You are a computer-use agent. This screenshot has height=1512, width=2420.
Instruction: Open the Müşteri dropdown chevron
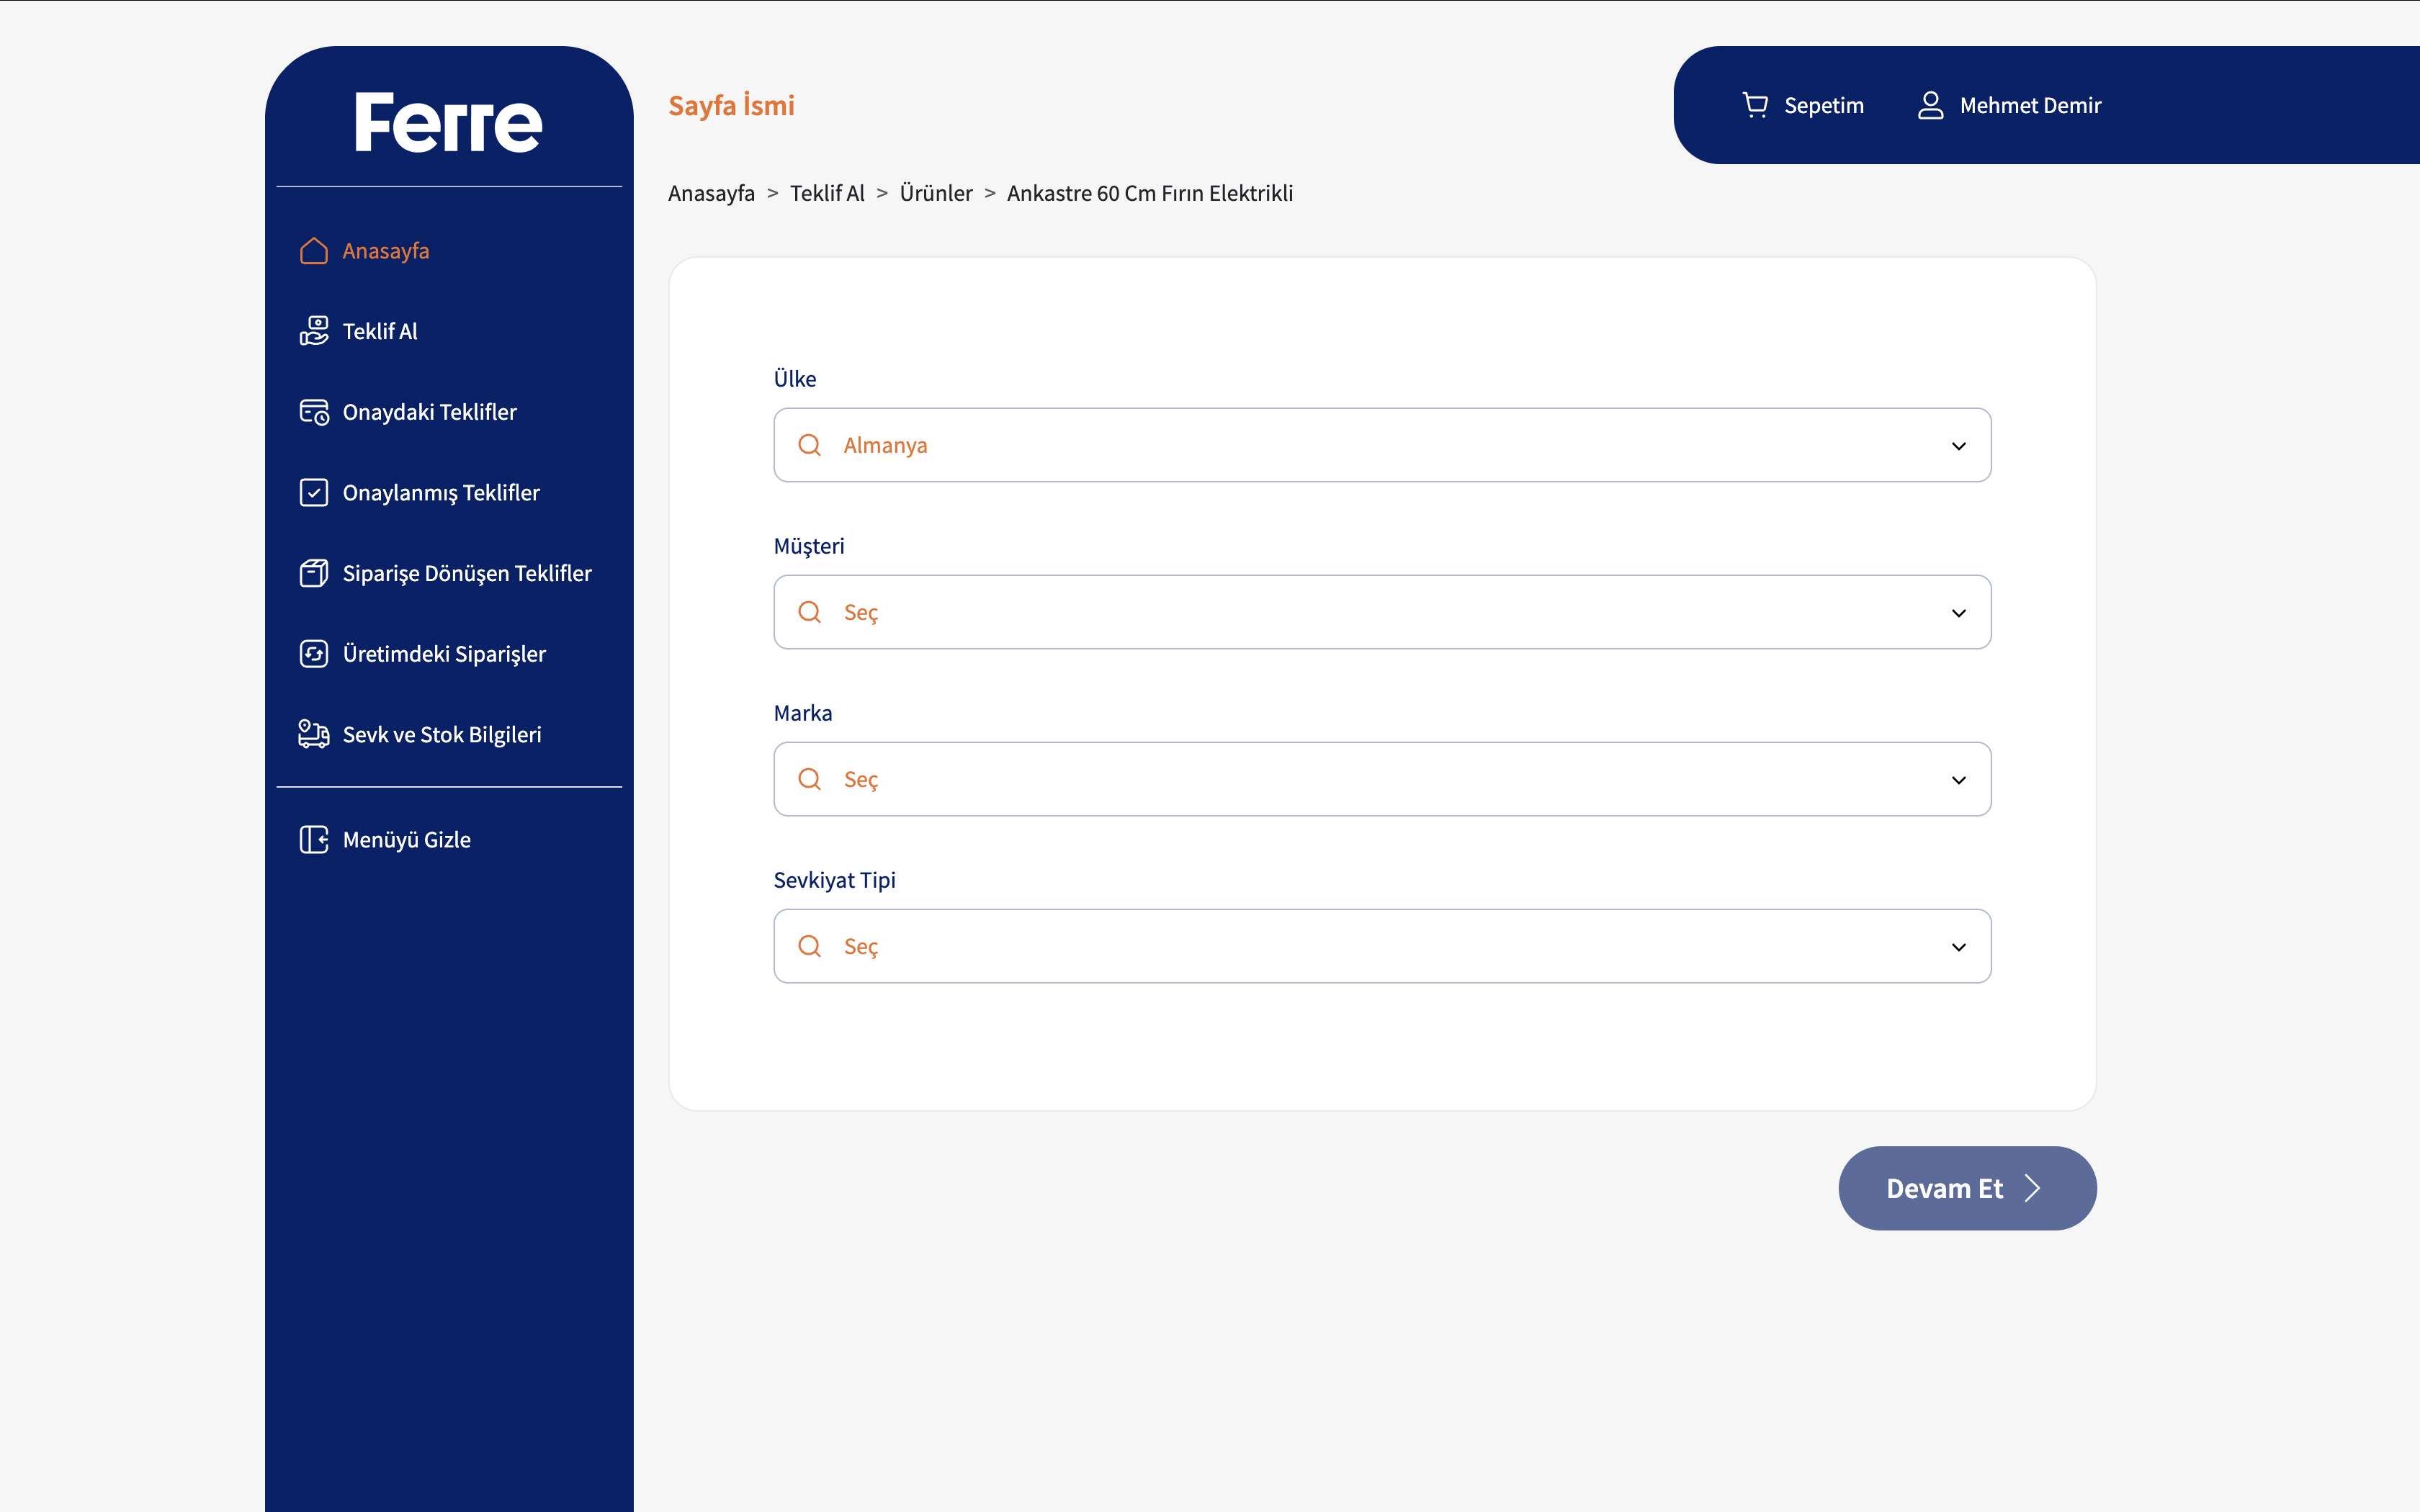tap(1958, 613)
